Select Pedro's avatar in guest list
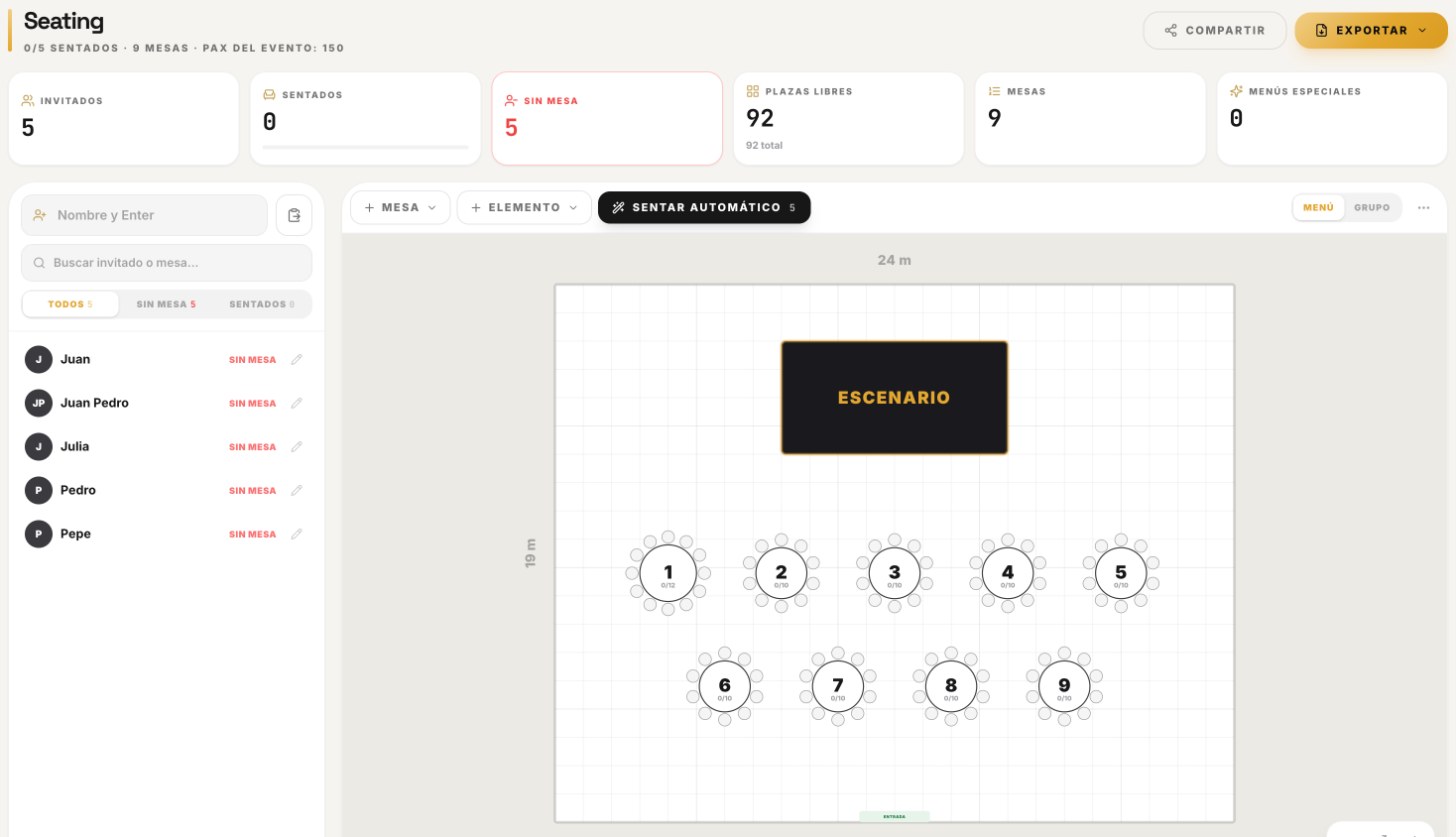The image size is (1456, 837). (x=38, y=490)
